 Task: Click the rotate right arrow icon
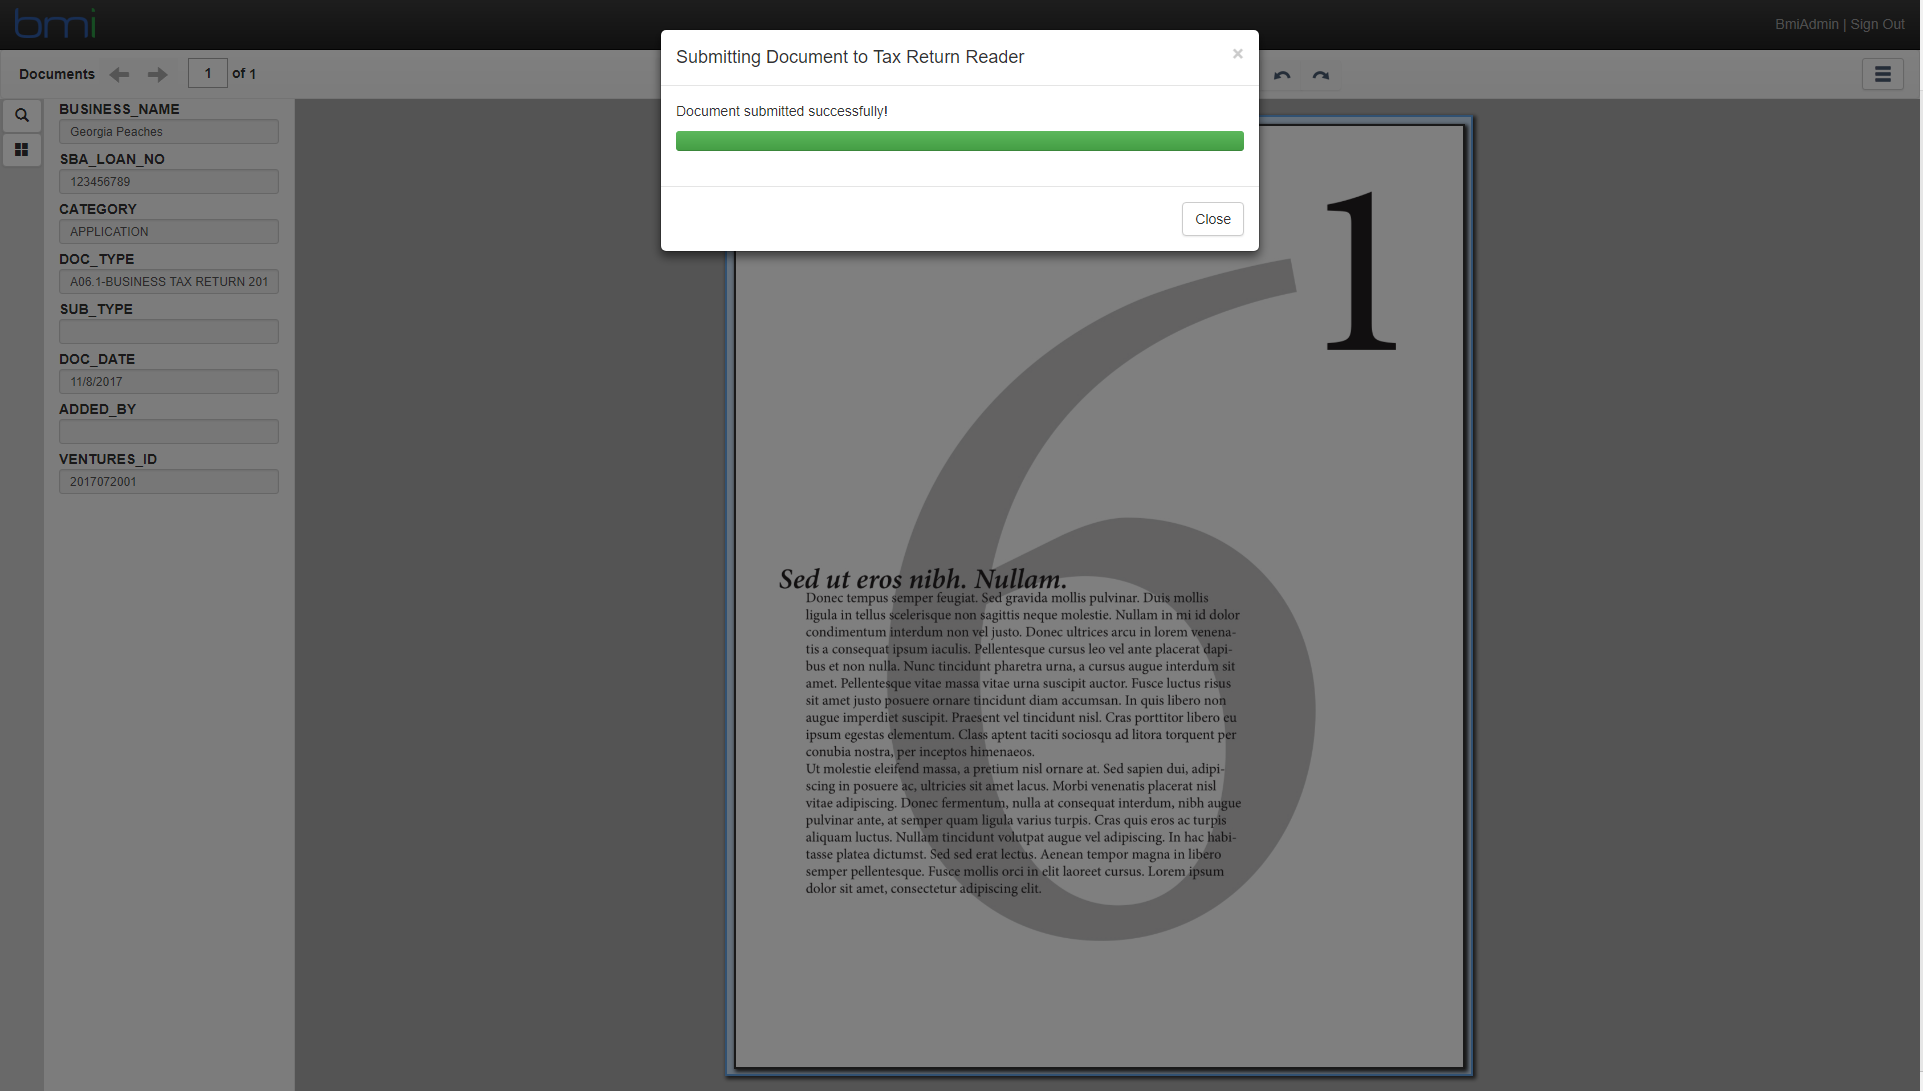[x=1321, y=75]
